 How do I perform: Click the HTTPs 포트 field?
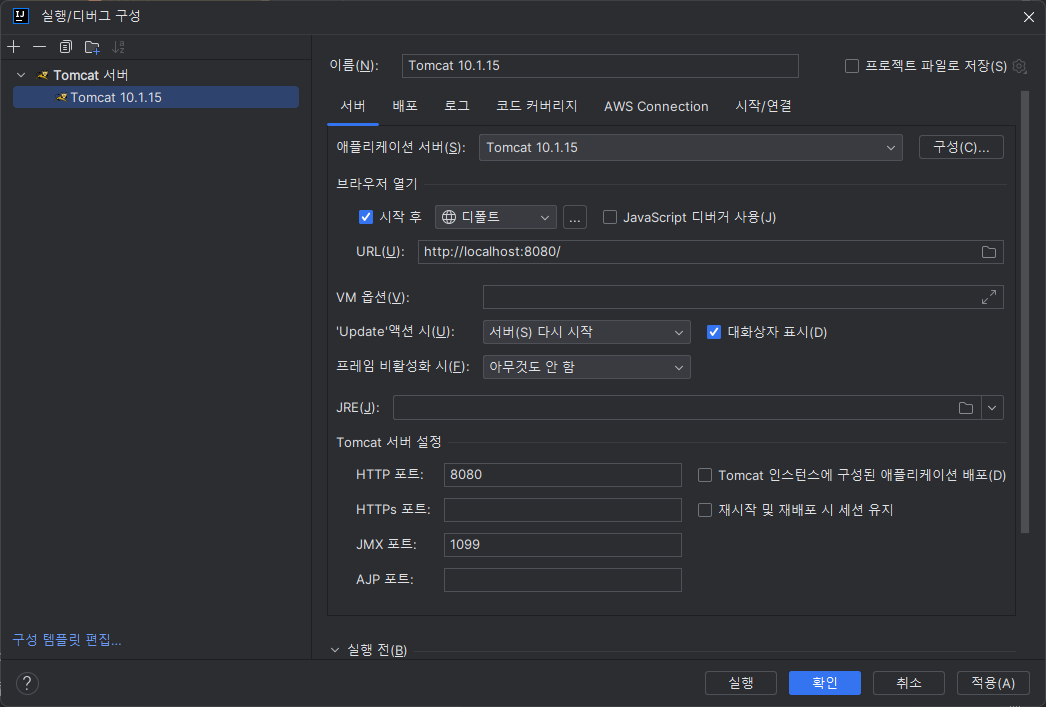tap(562, 510)
